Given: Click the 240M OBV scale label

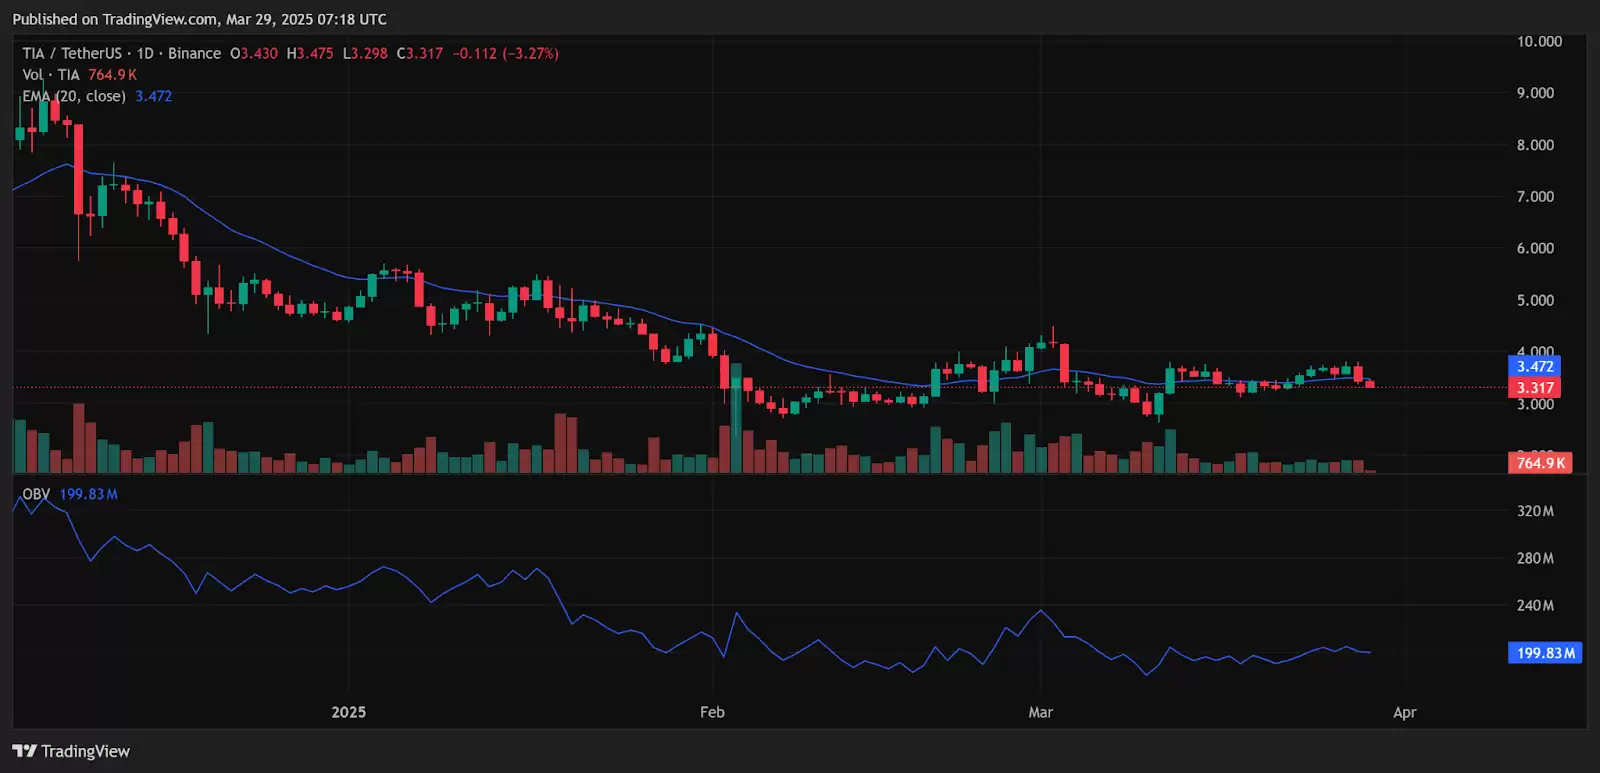Looking at the screenshot, I should click(1535, 605).
